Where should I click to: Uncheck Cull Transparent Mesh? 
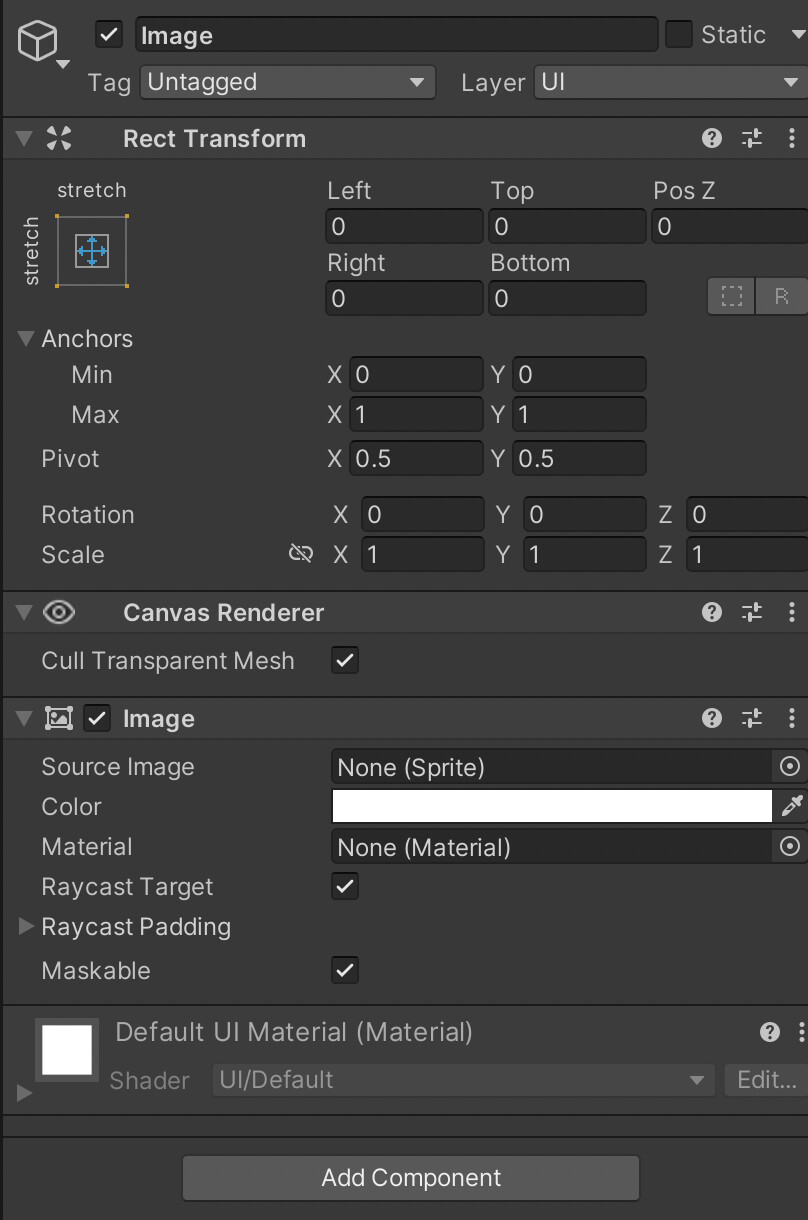pyautogui.click(x=345, y=660)
